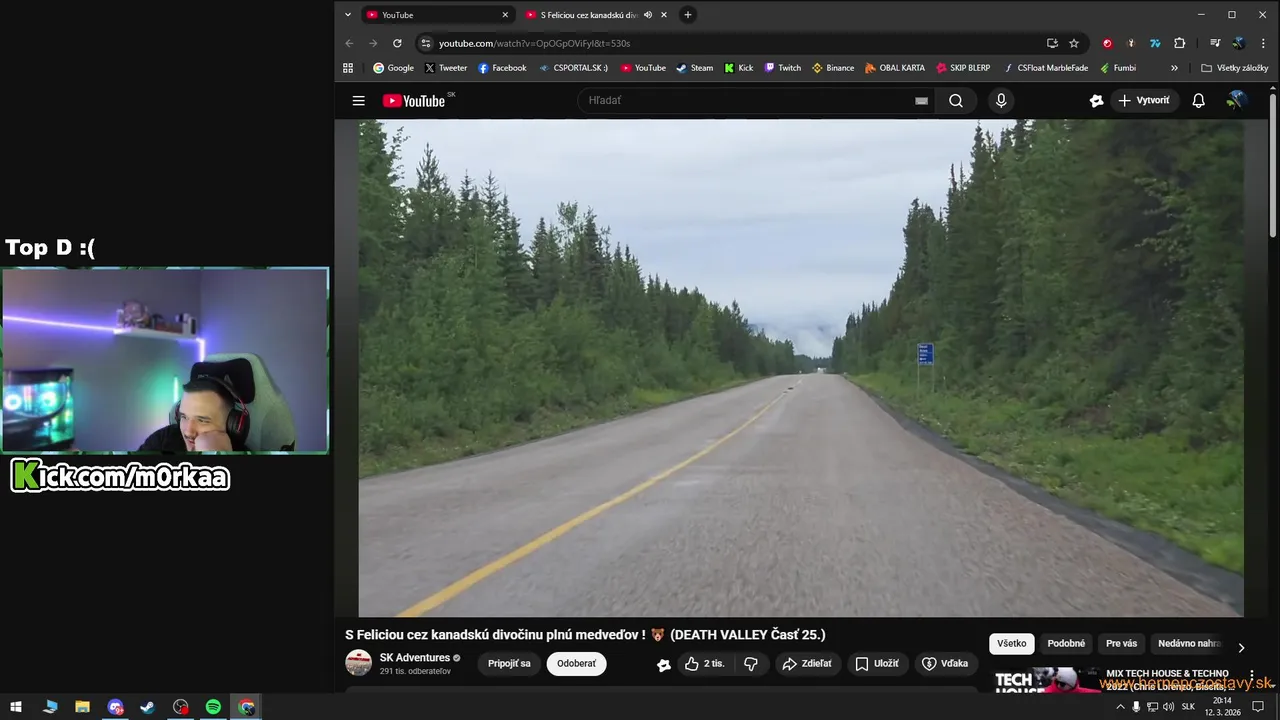The image size is (1280, 720).
Task: Bookmark this page with the star icon
Action: coord(1074,43)
